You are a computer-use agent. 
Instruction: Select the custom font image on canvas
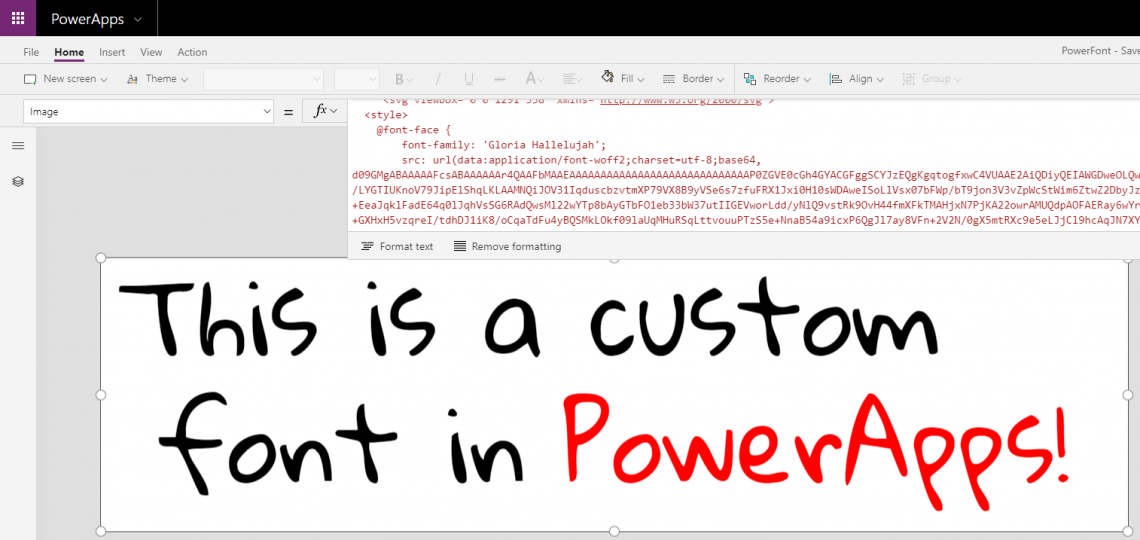[614, 395]
